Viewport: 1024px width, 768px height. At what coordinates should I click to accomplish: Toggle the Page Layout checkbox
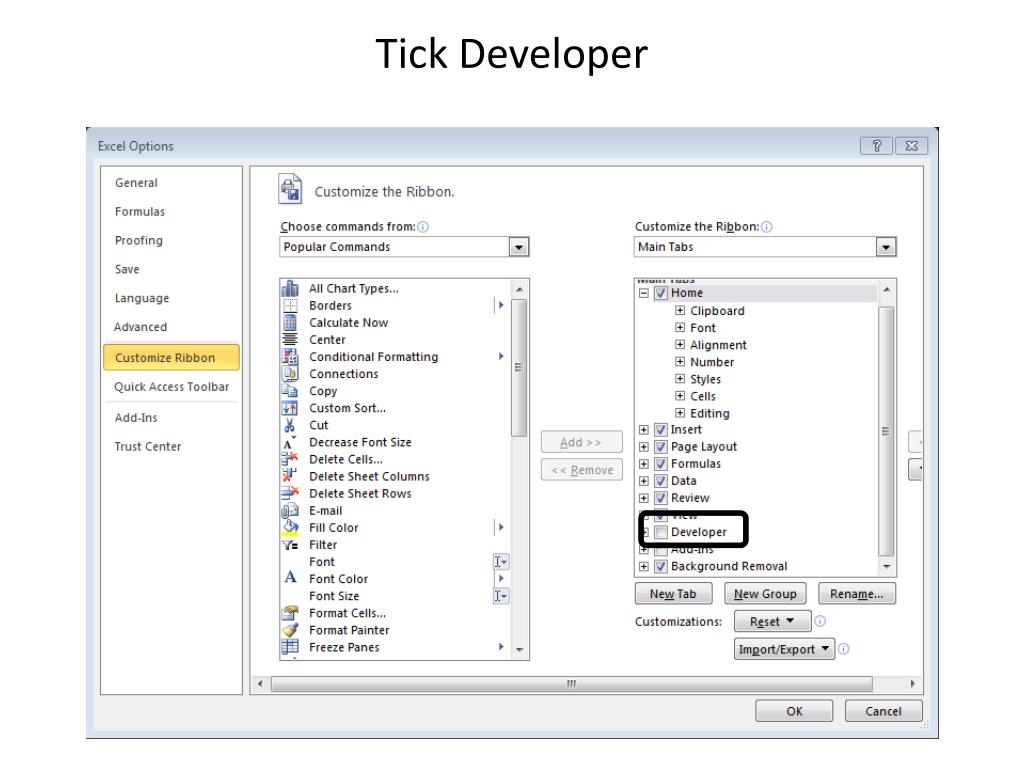click(661, 446)
